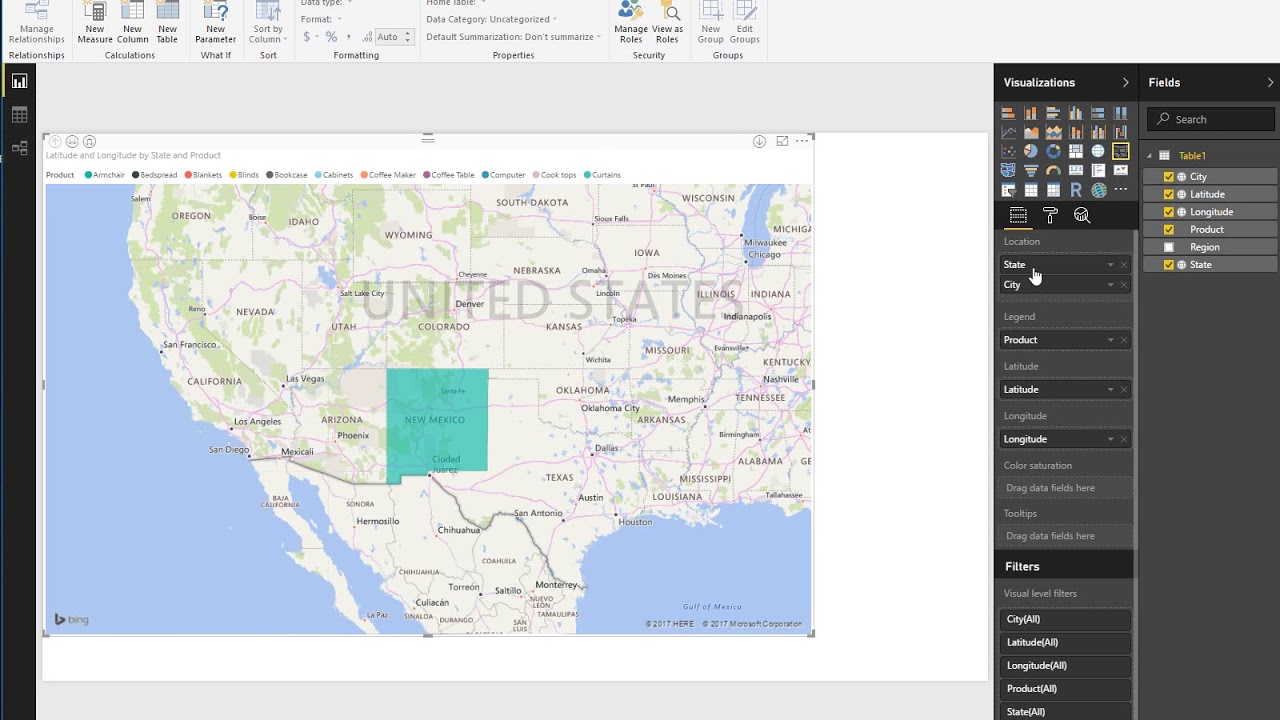Open the City field well dropdown arrow
The image size is (1280, 720).
1110,285
